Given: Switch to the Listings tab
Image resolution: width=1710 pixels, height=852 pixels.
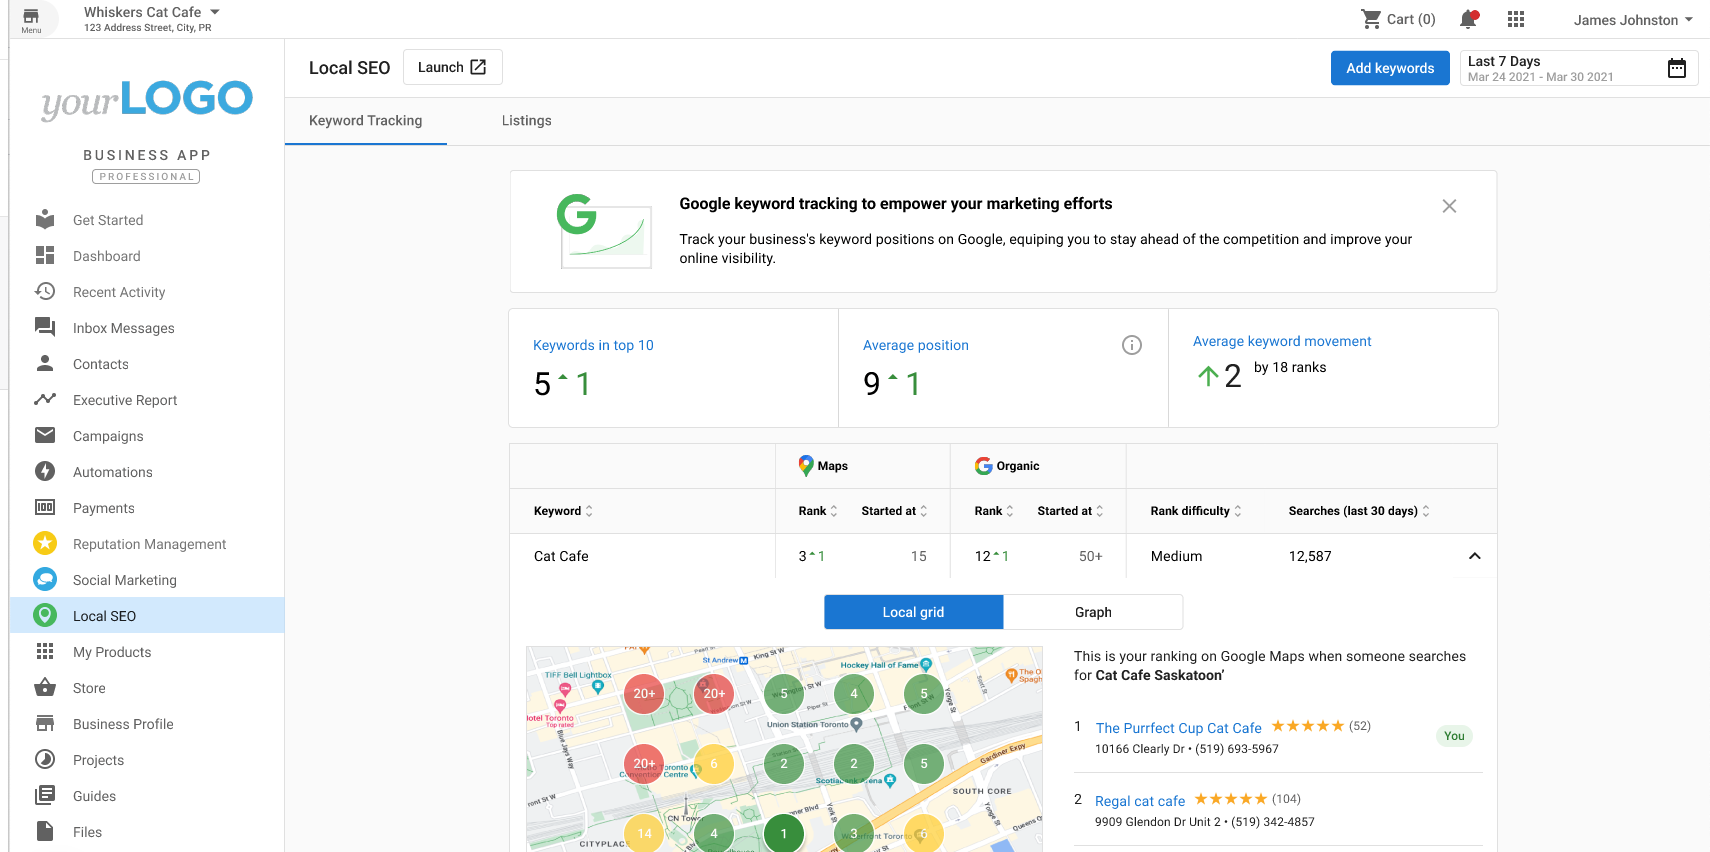Looking at the screenshot, I should 527,121.
